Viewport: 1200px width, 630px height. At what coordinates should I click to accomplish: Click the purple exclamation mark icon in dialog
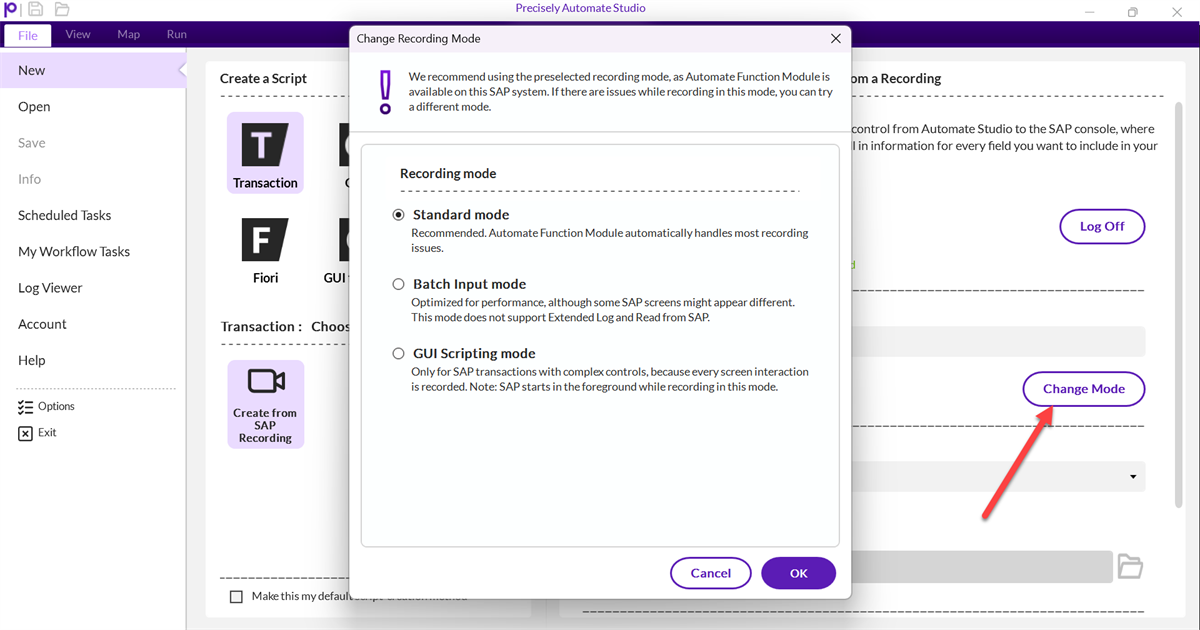click(385, 92)
